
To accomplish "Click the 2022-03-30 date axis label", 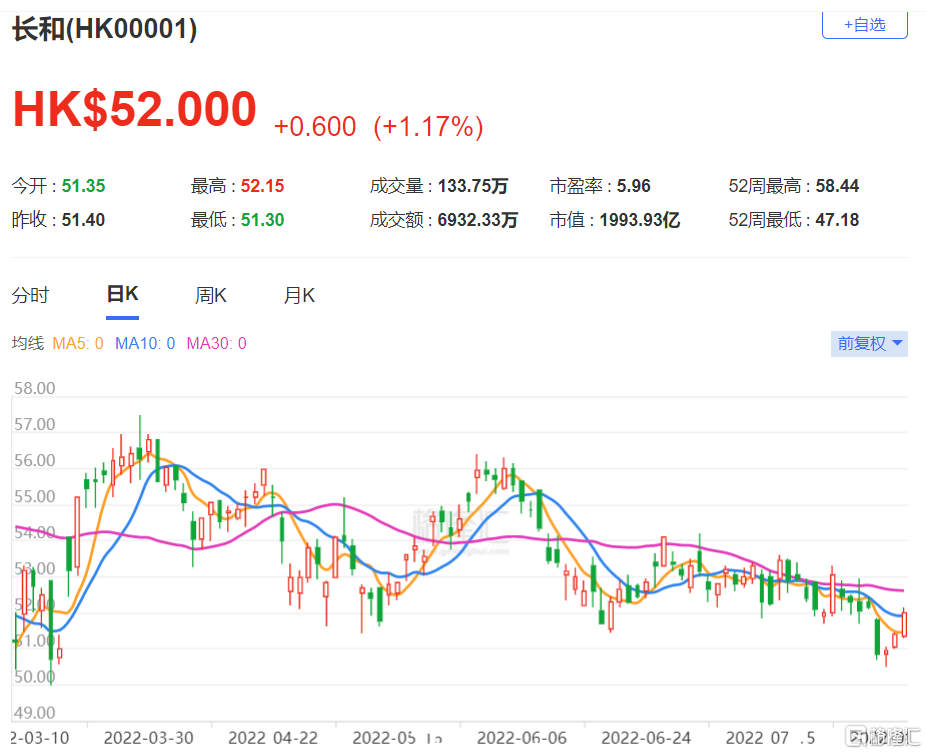I will (148, 738).
